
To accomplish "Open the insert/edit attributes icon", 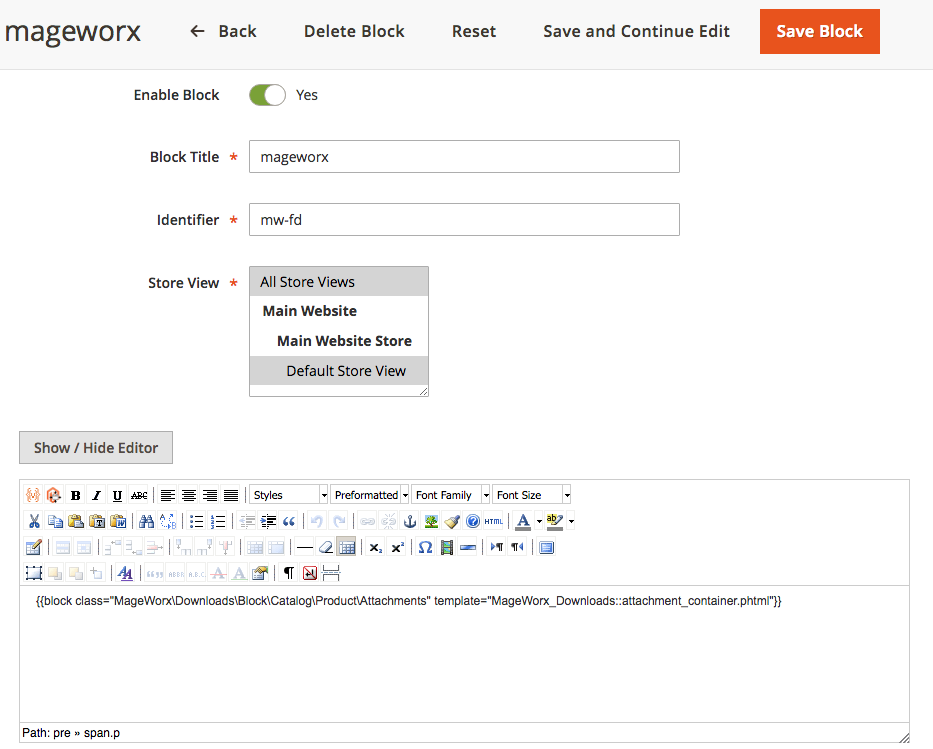I will coord(260,573).
